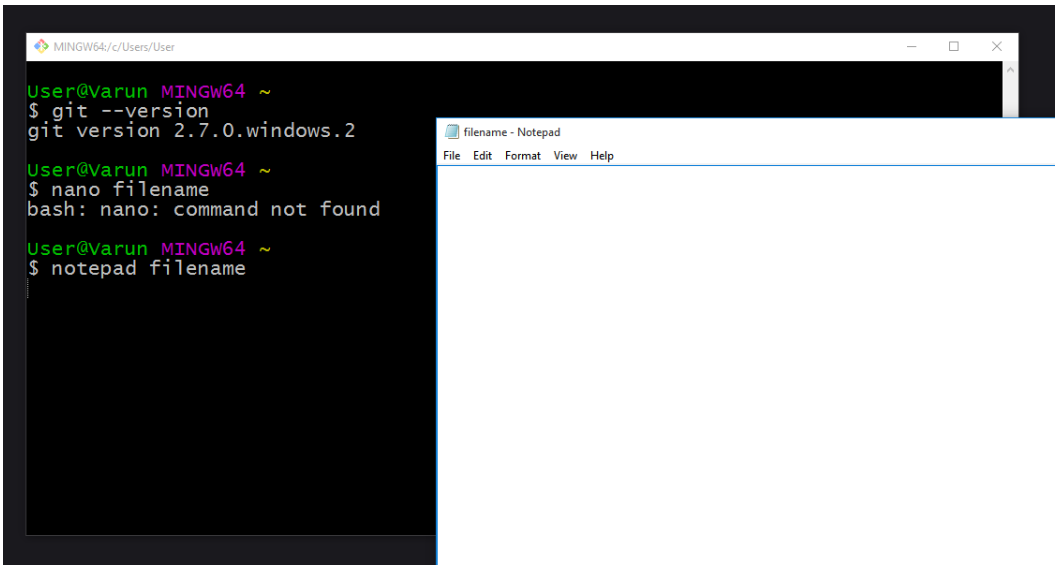The width and height of the screenshot is (1059, 578).
Task: Click the 'git --version' command text
Action: 130,111
